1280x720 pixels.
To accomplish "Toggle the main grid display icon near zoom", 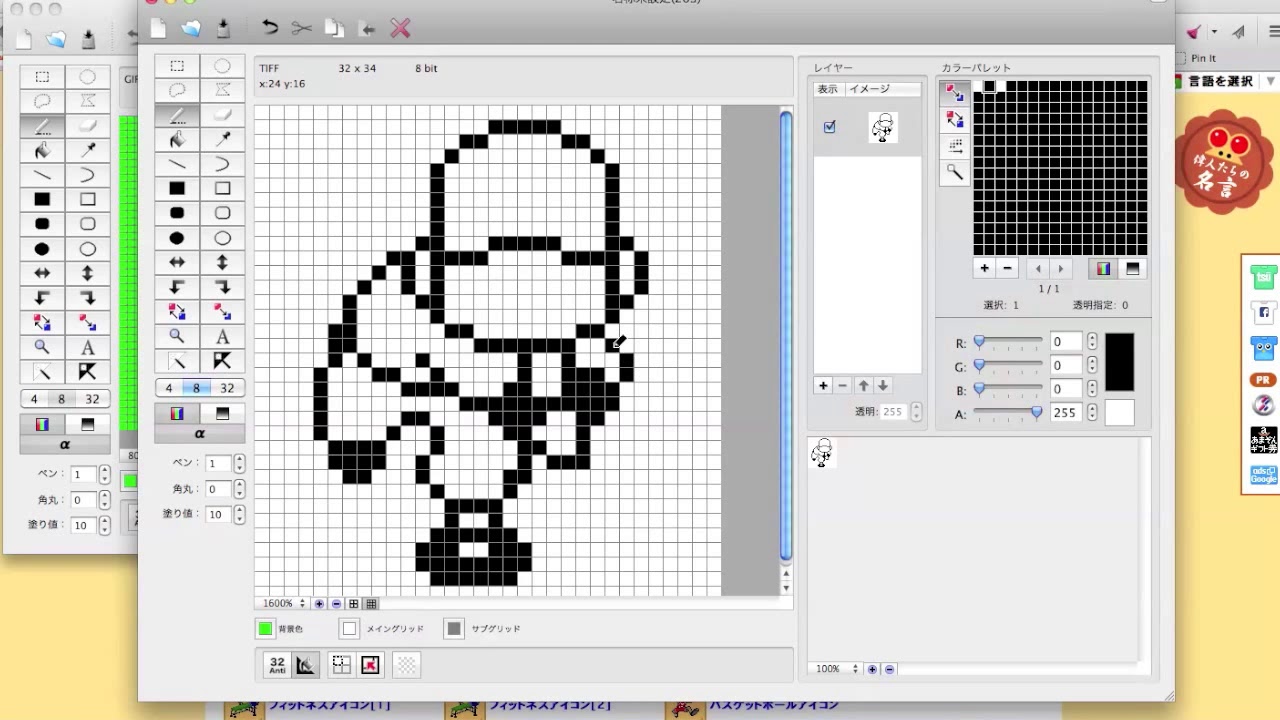I will coord(353,604).
